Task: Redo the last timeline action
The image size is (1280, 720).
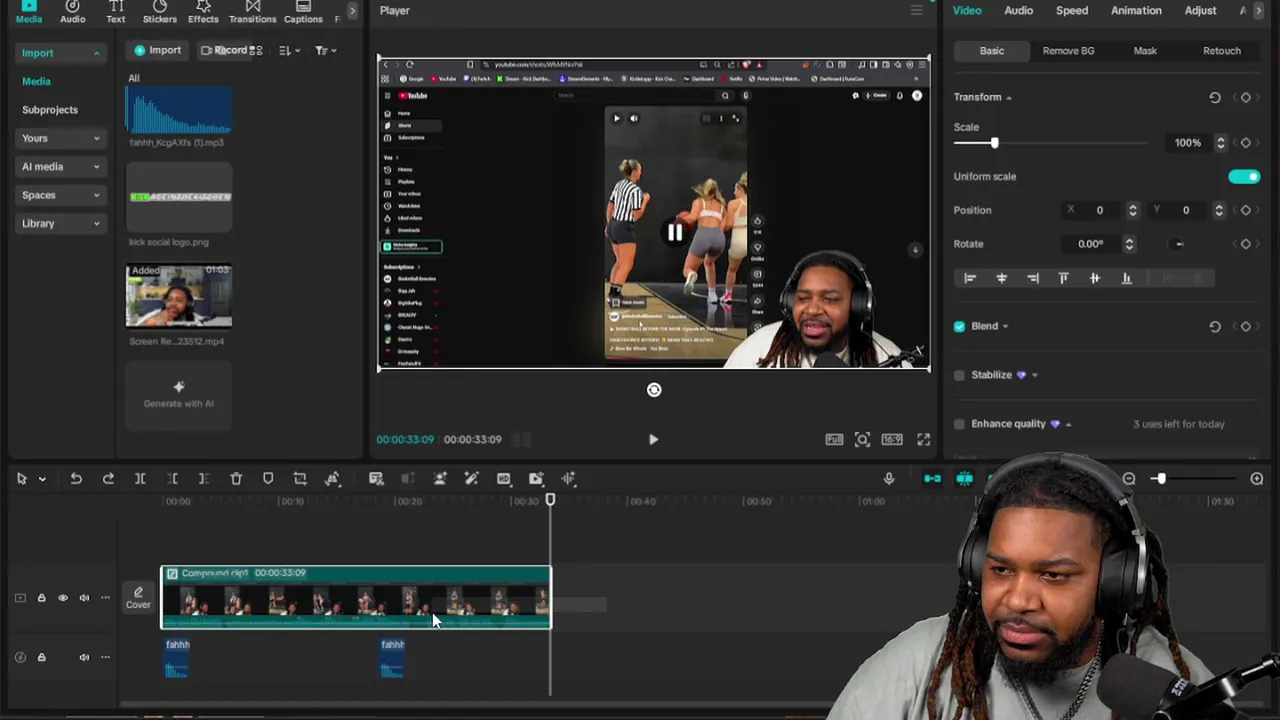Action: click(108, 479)
